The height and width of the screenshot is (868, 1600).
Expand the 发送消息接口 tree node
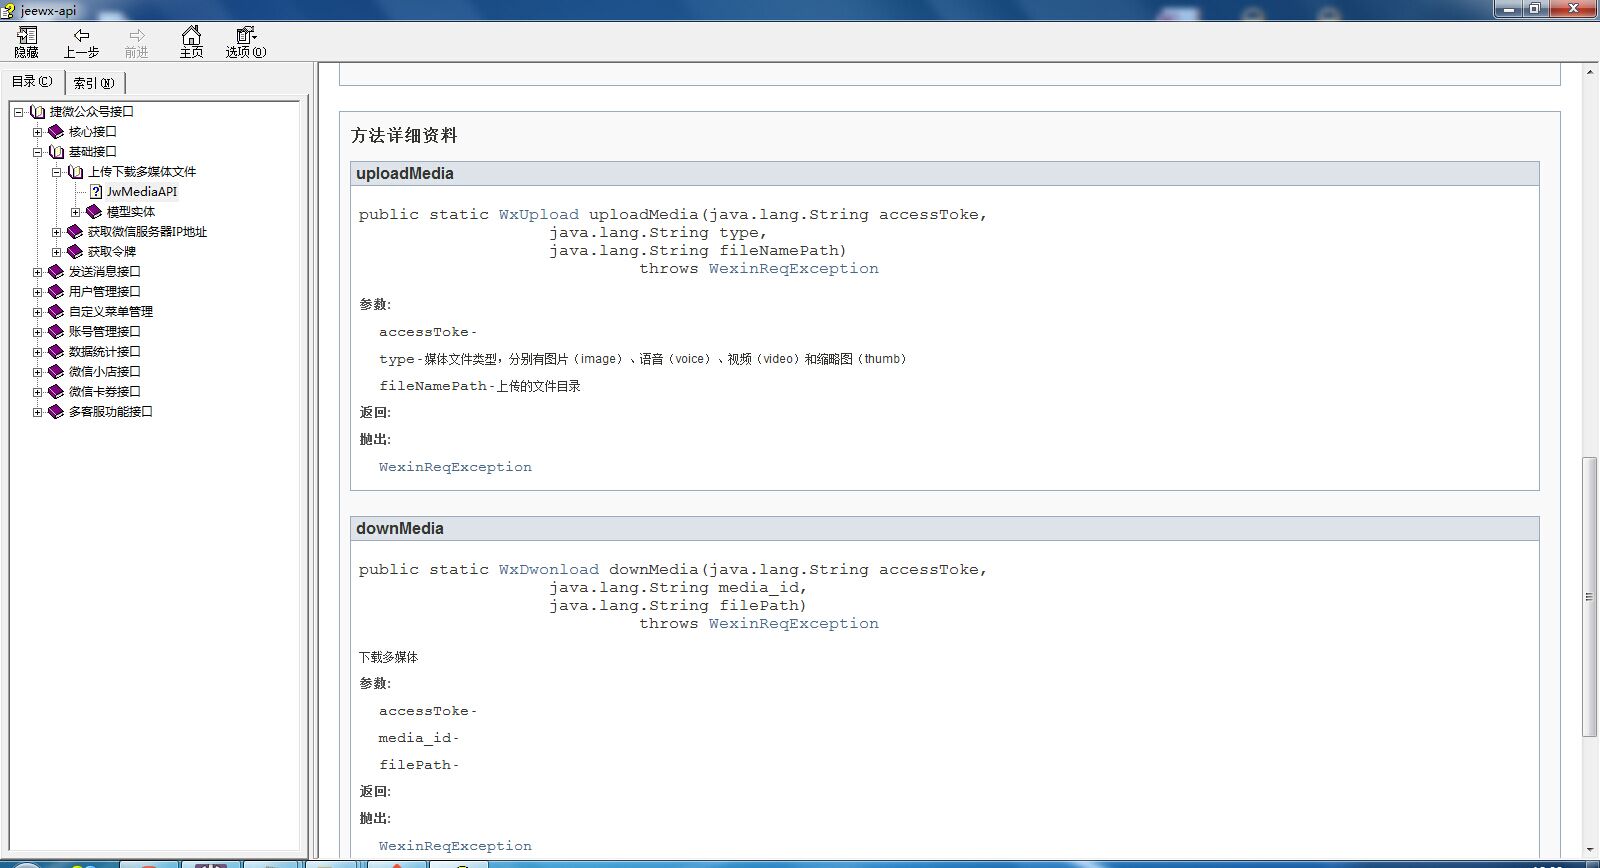37,272
